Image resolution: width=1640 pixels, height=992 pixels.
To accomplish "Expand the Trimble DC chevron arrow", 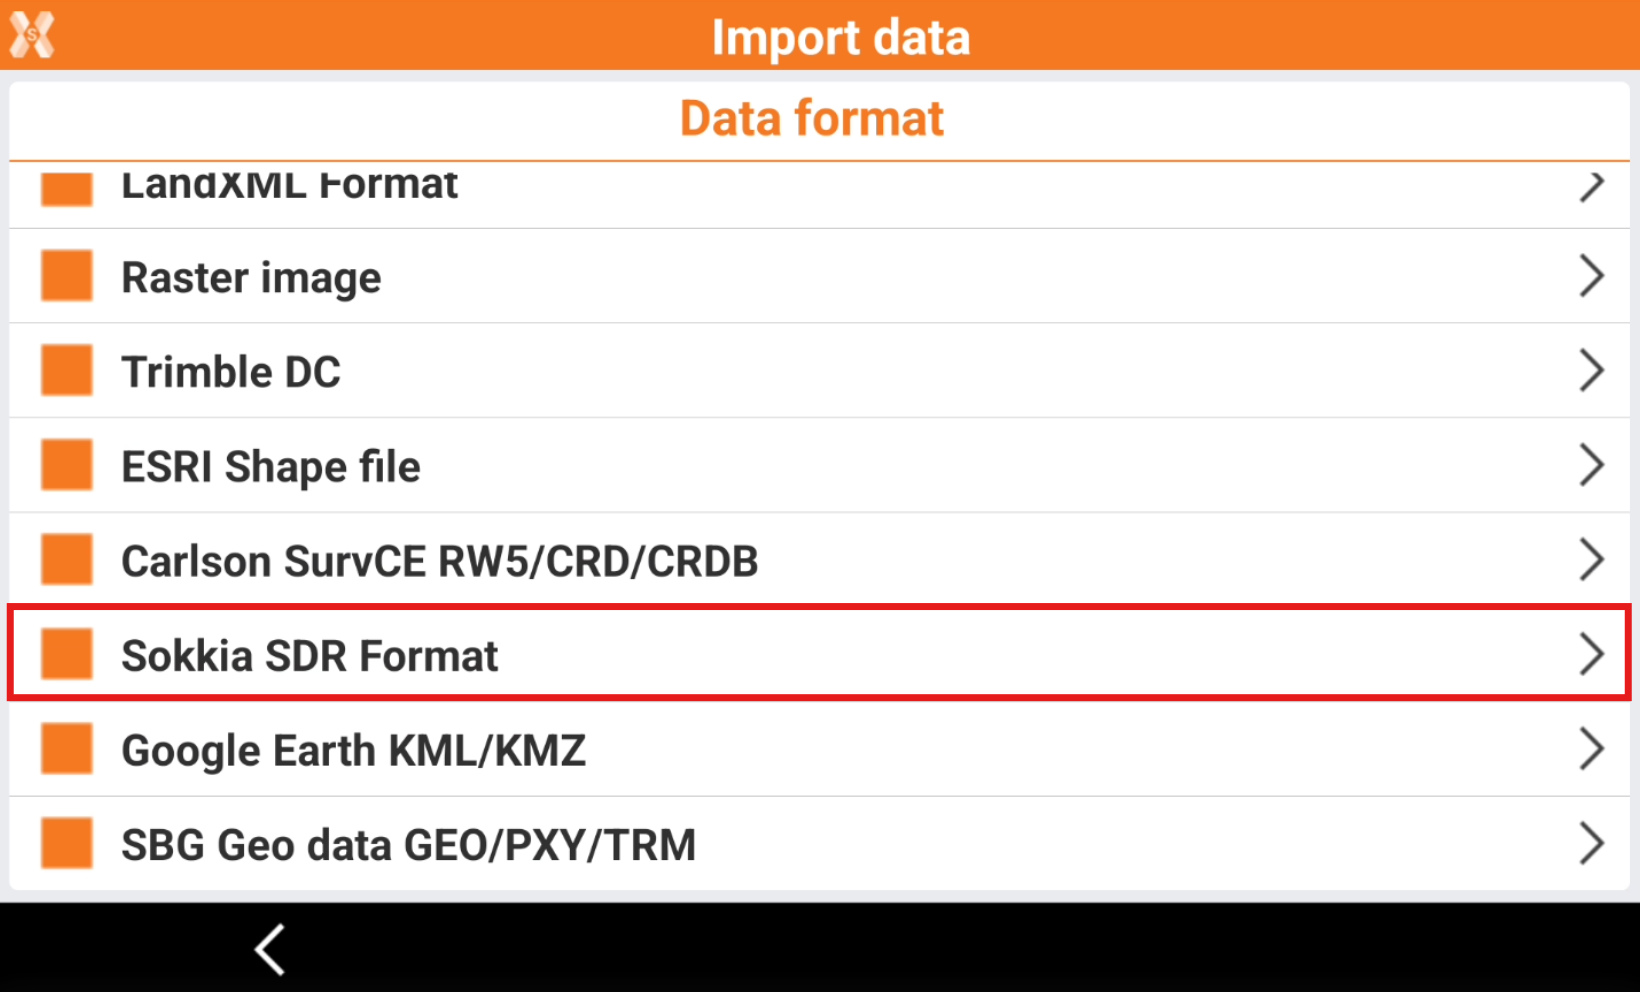I will click(x=1590, y=371).
